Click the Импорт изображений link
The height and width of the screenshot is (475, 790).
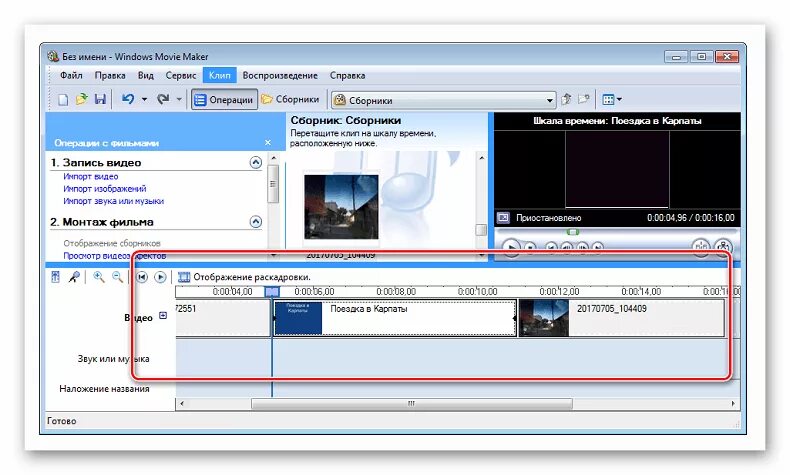tap(105, 189)
